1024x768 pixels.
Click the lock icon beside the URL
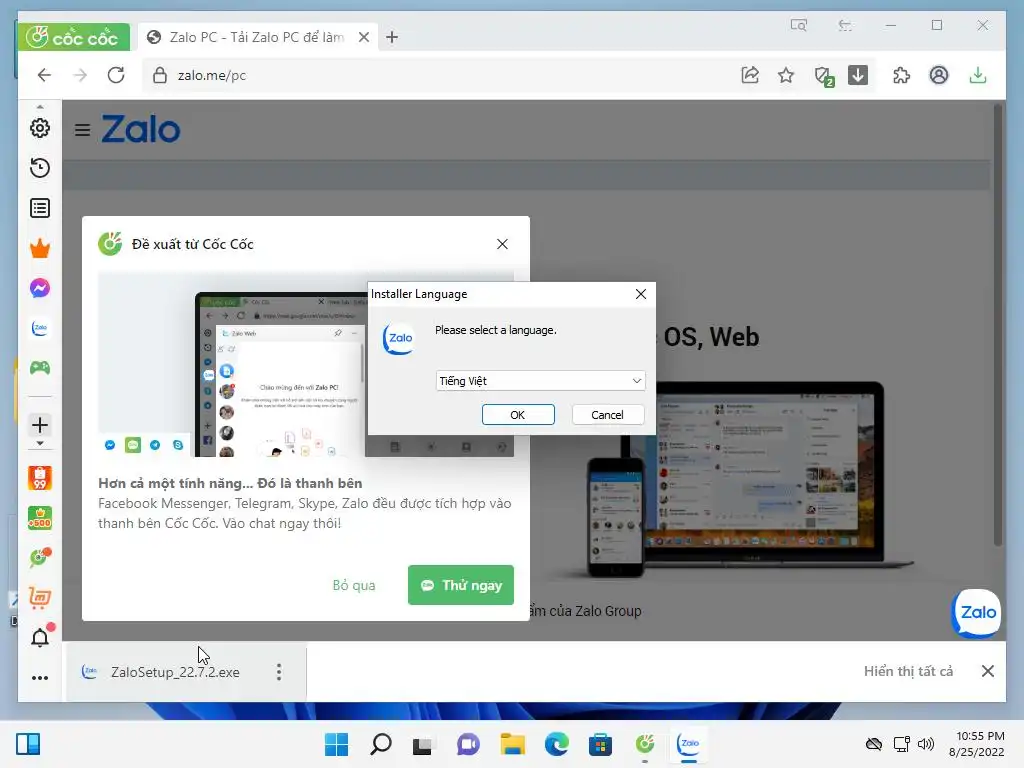[159, 76]
